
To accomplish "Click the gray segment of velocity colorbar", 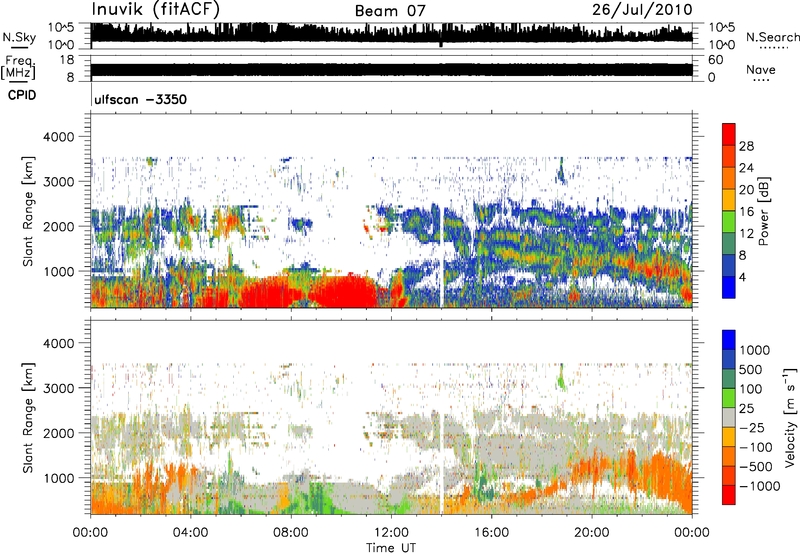I will (x=729, y=418).
